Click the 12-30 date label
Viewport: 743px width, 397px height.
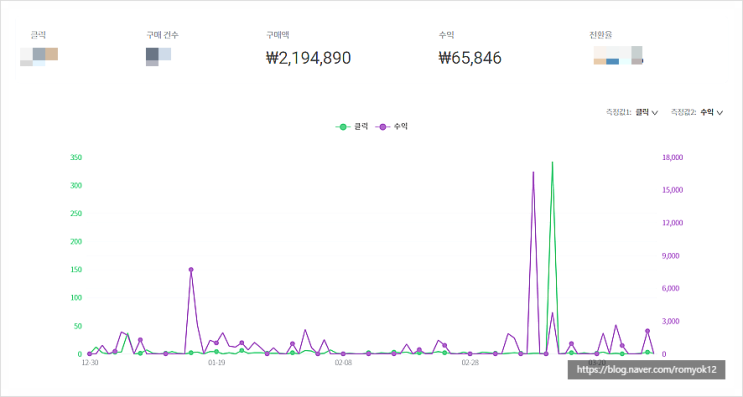point(90,363)
